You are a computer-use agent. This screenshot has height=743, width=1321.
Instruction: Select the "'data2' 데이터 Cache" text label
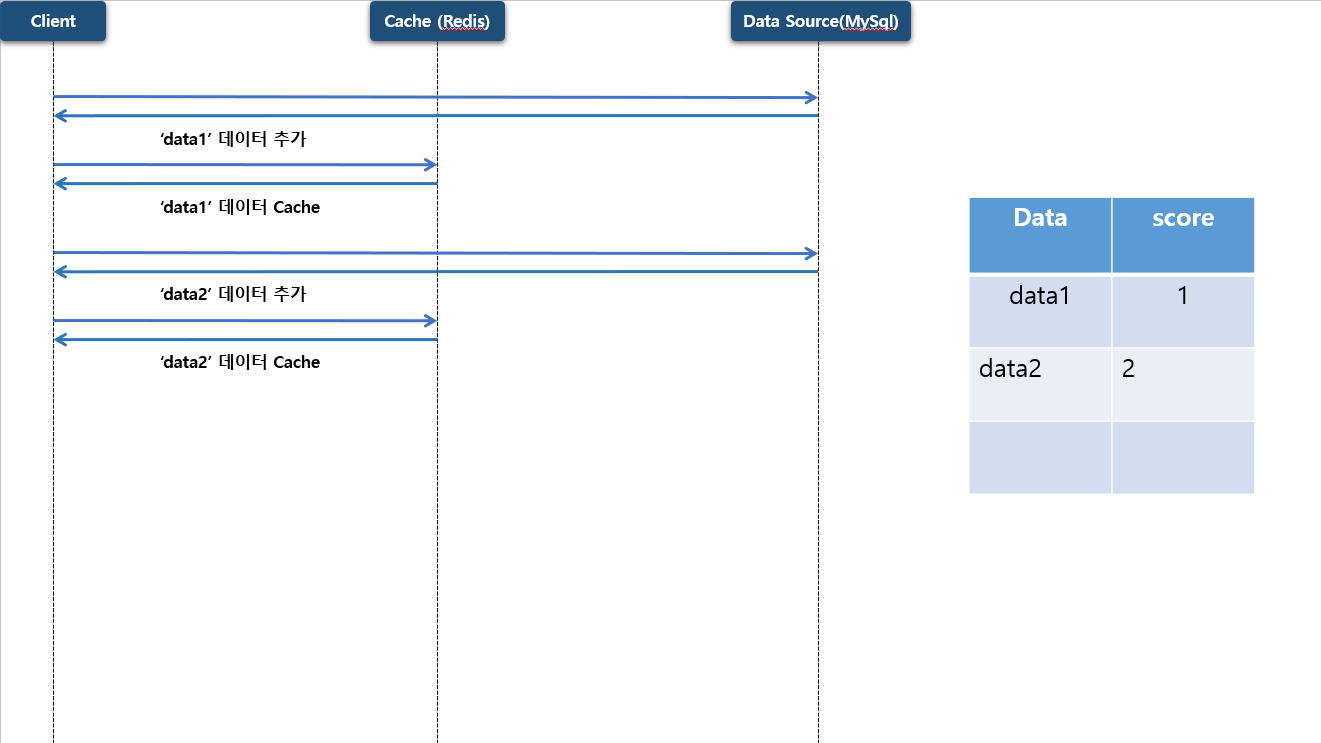(240, 362)
